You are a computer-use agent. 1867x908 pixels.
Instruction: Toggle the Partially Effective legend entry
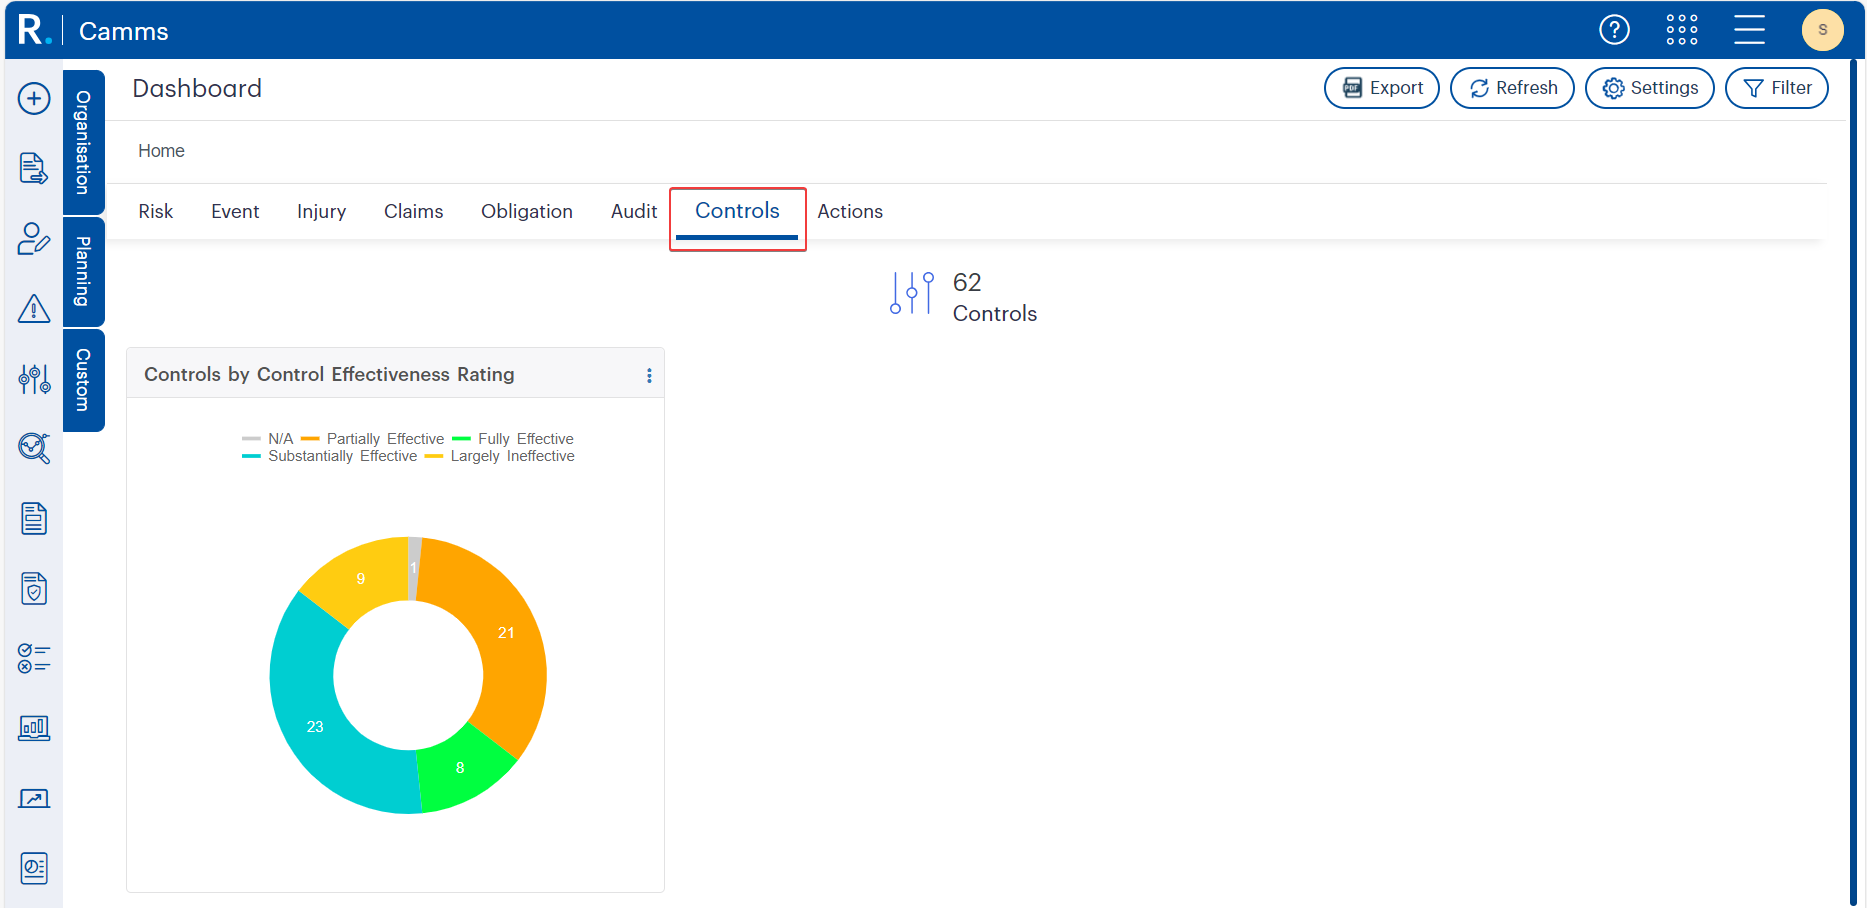(372, 439)
